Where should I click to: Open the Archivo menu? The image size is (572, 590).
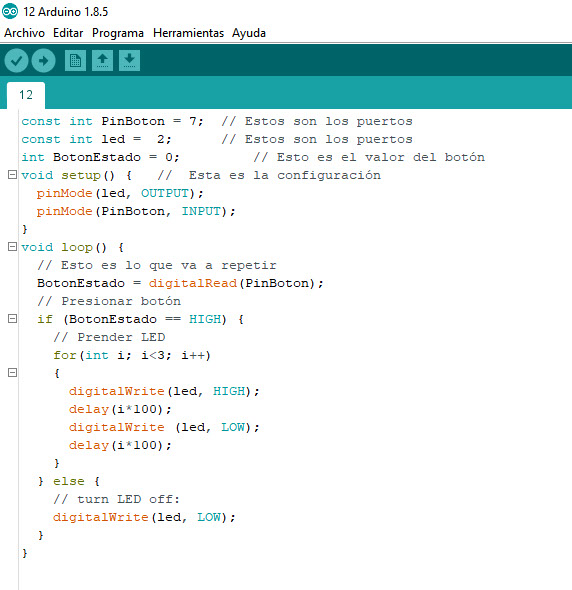point(24,33)
